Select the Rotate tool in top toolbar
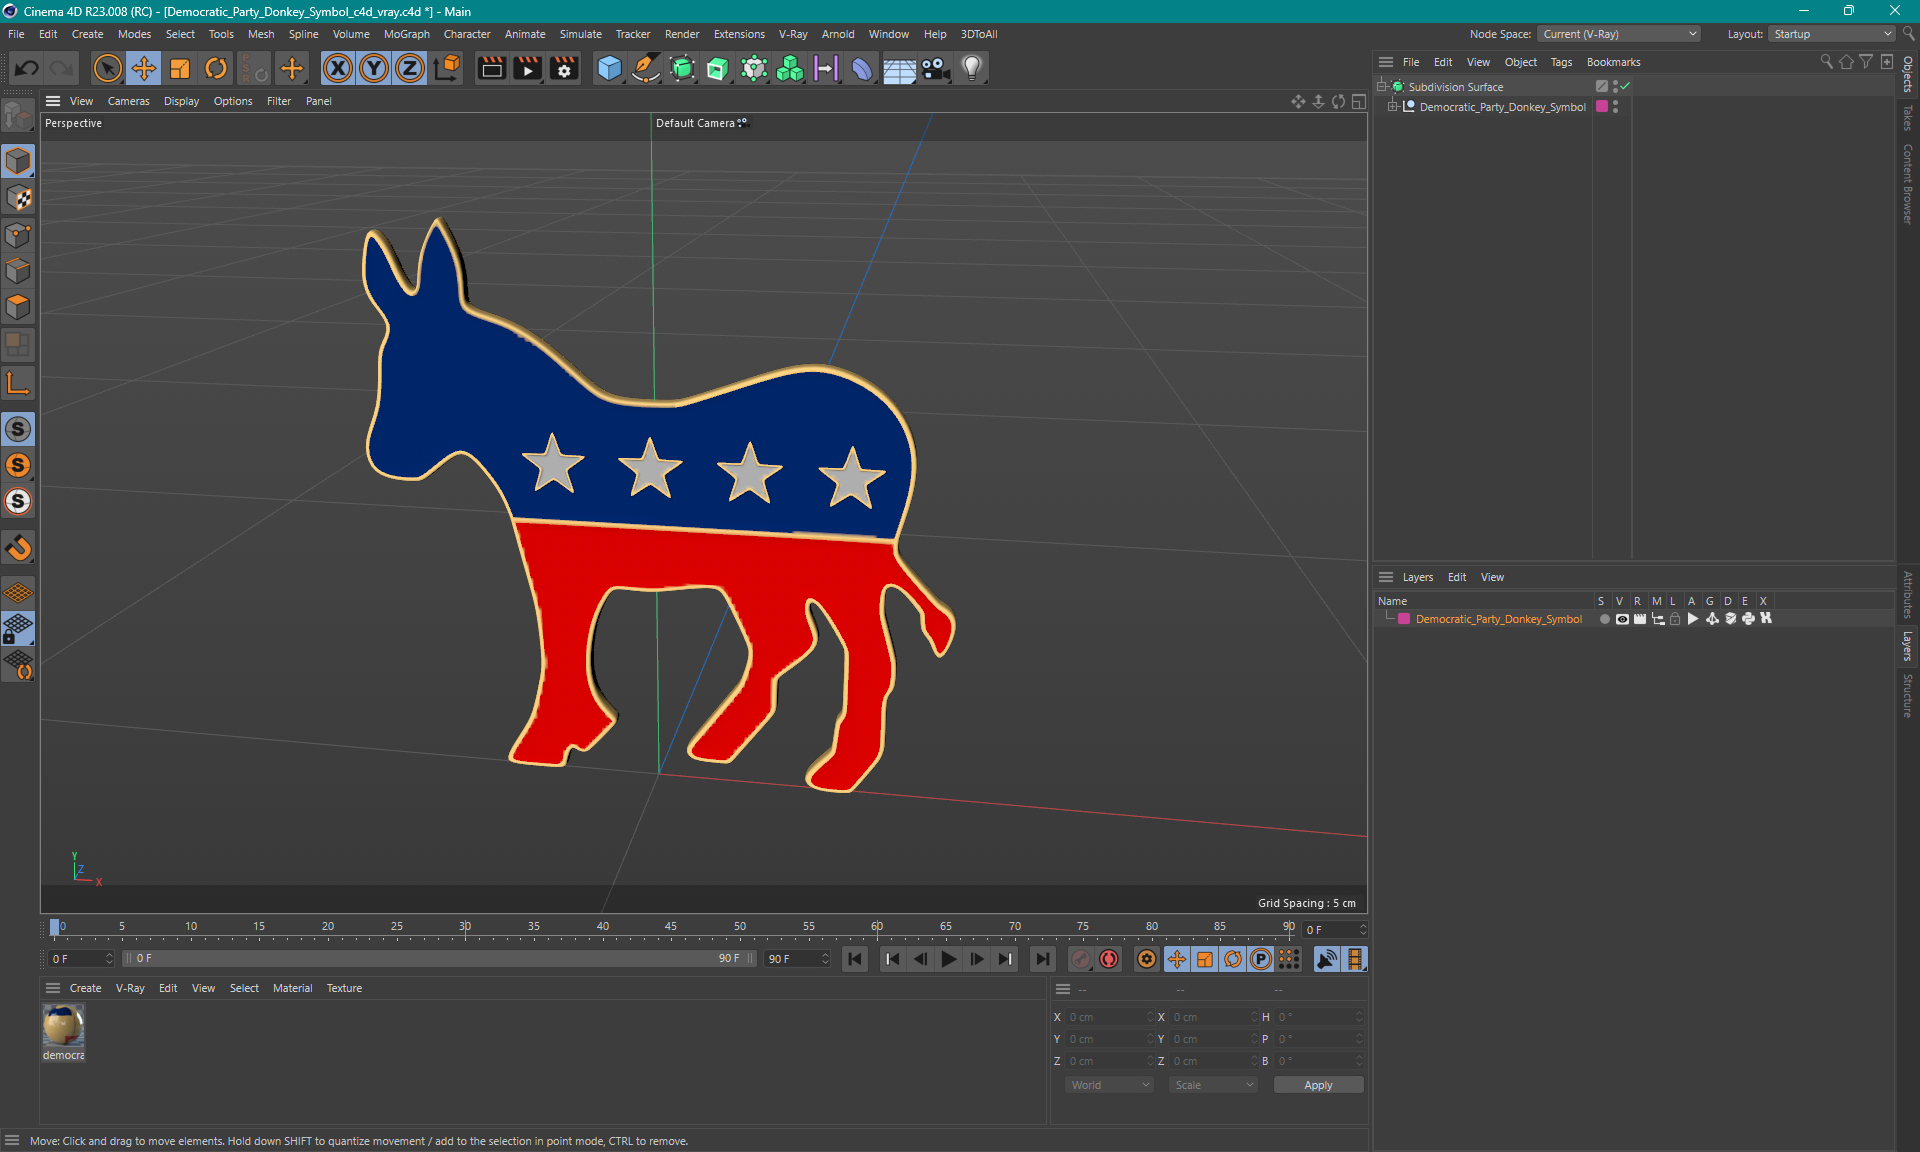1920x1152 pixels. tap(216, 68)
